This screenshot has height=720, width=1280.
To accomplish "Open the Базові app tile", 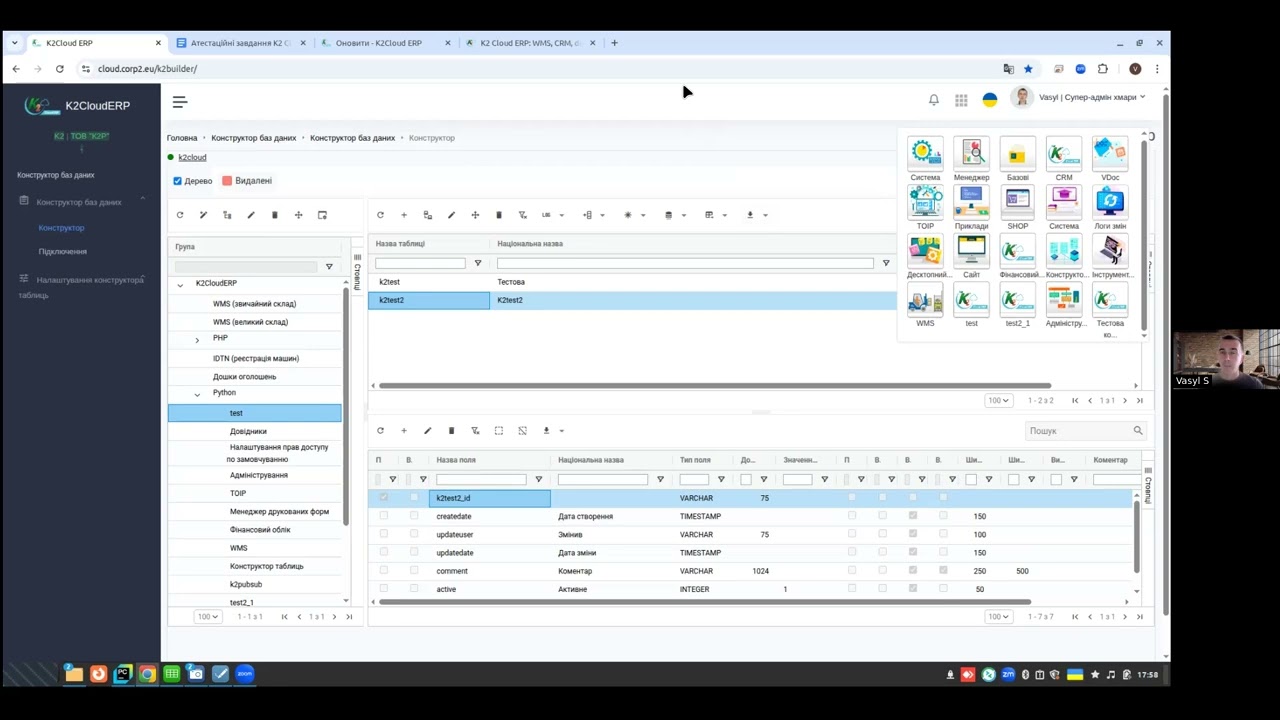I will coord(1017,159).
